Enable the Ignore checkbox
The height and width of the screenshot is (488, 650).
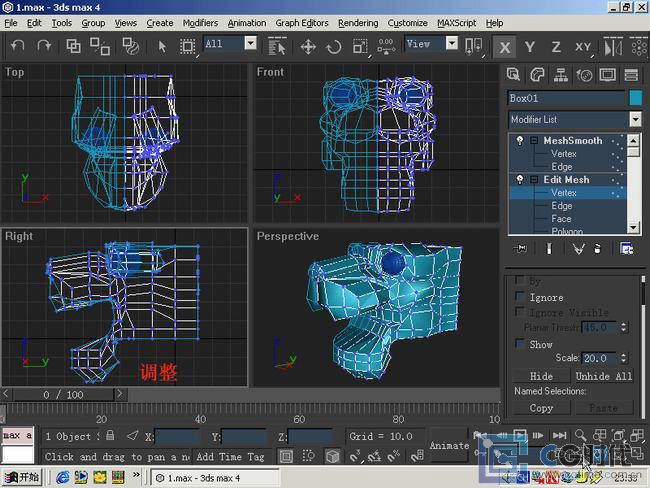click(x=519, y=296)
